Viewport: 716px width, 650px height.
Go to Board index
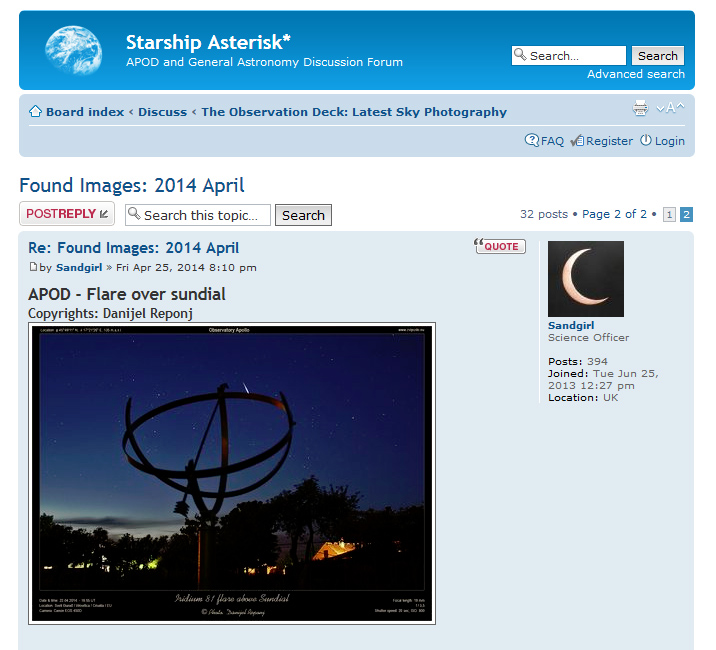(x=85, y=112)
